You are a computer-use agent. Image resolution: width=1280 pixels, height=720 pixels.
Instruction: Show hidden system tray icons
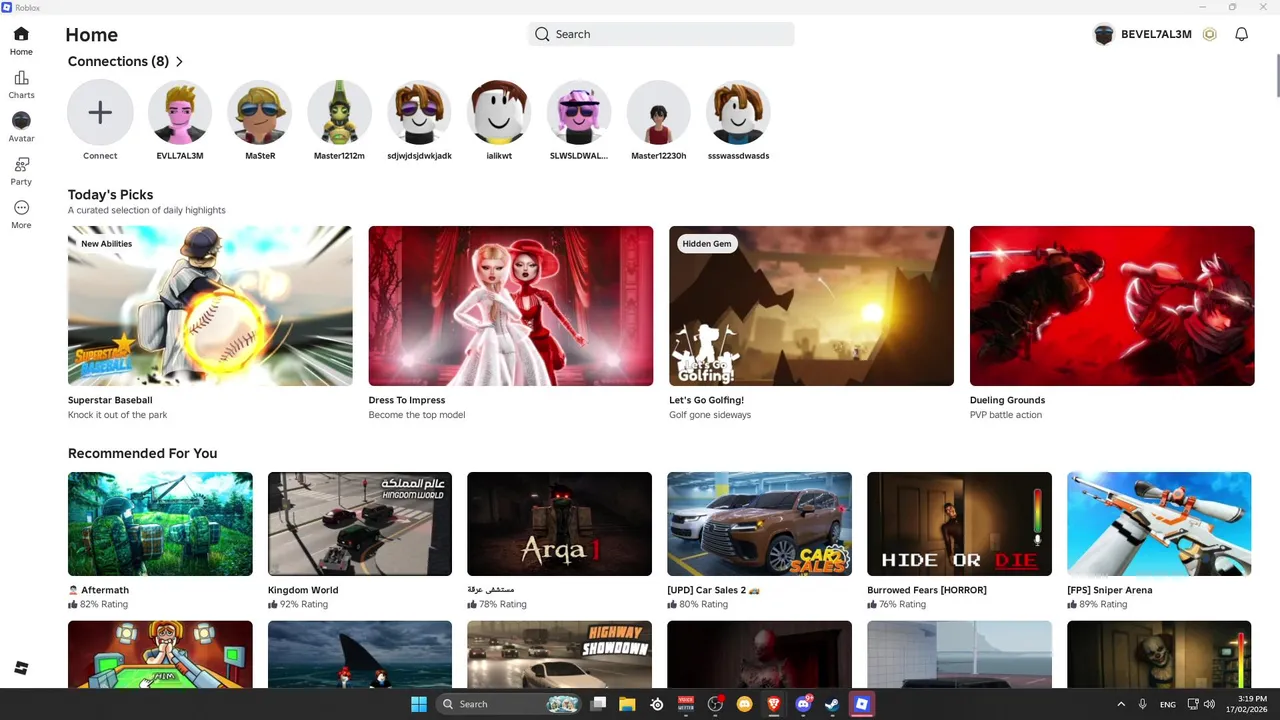click(x=1121, y=704)
